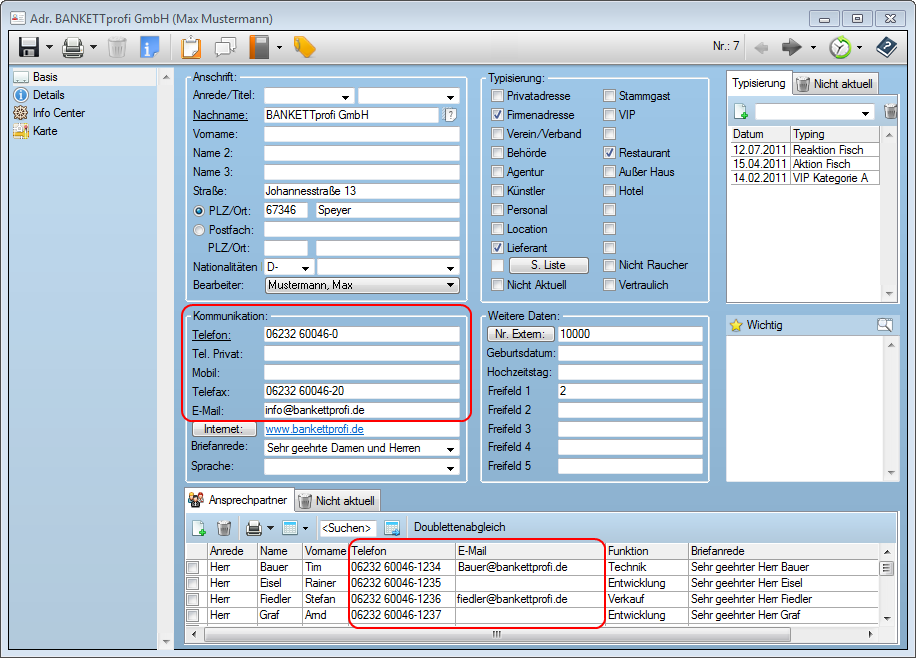Screen dimensions: 916x658
Task: Open the Bearbeiter dropdown
Action: [450, 286]
